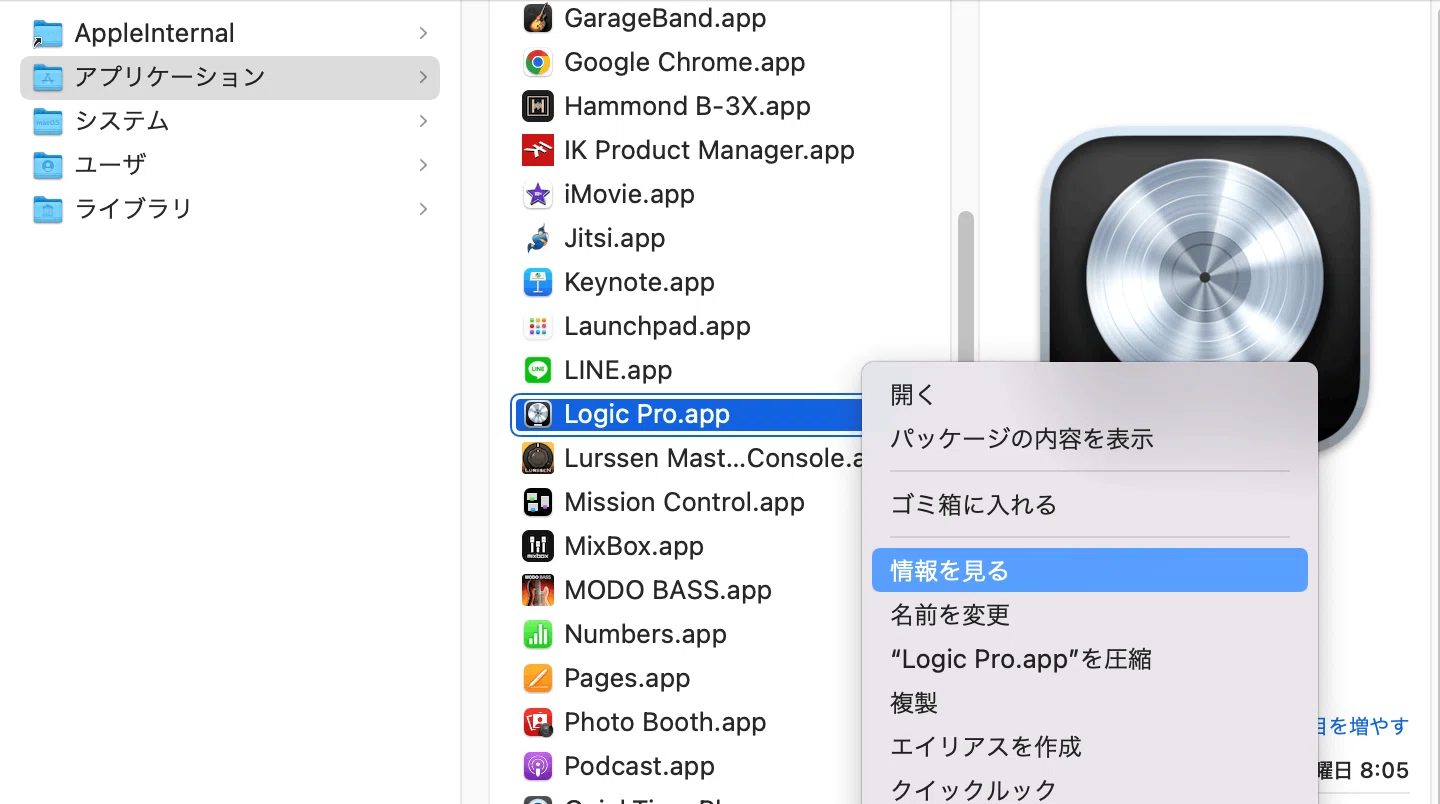Expand ライブラリ folder chevron
This screenshot has height=804, width=1440.
tap(423, 209)
